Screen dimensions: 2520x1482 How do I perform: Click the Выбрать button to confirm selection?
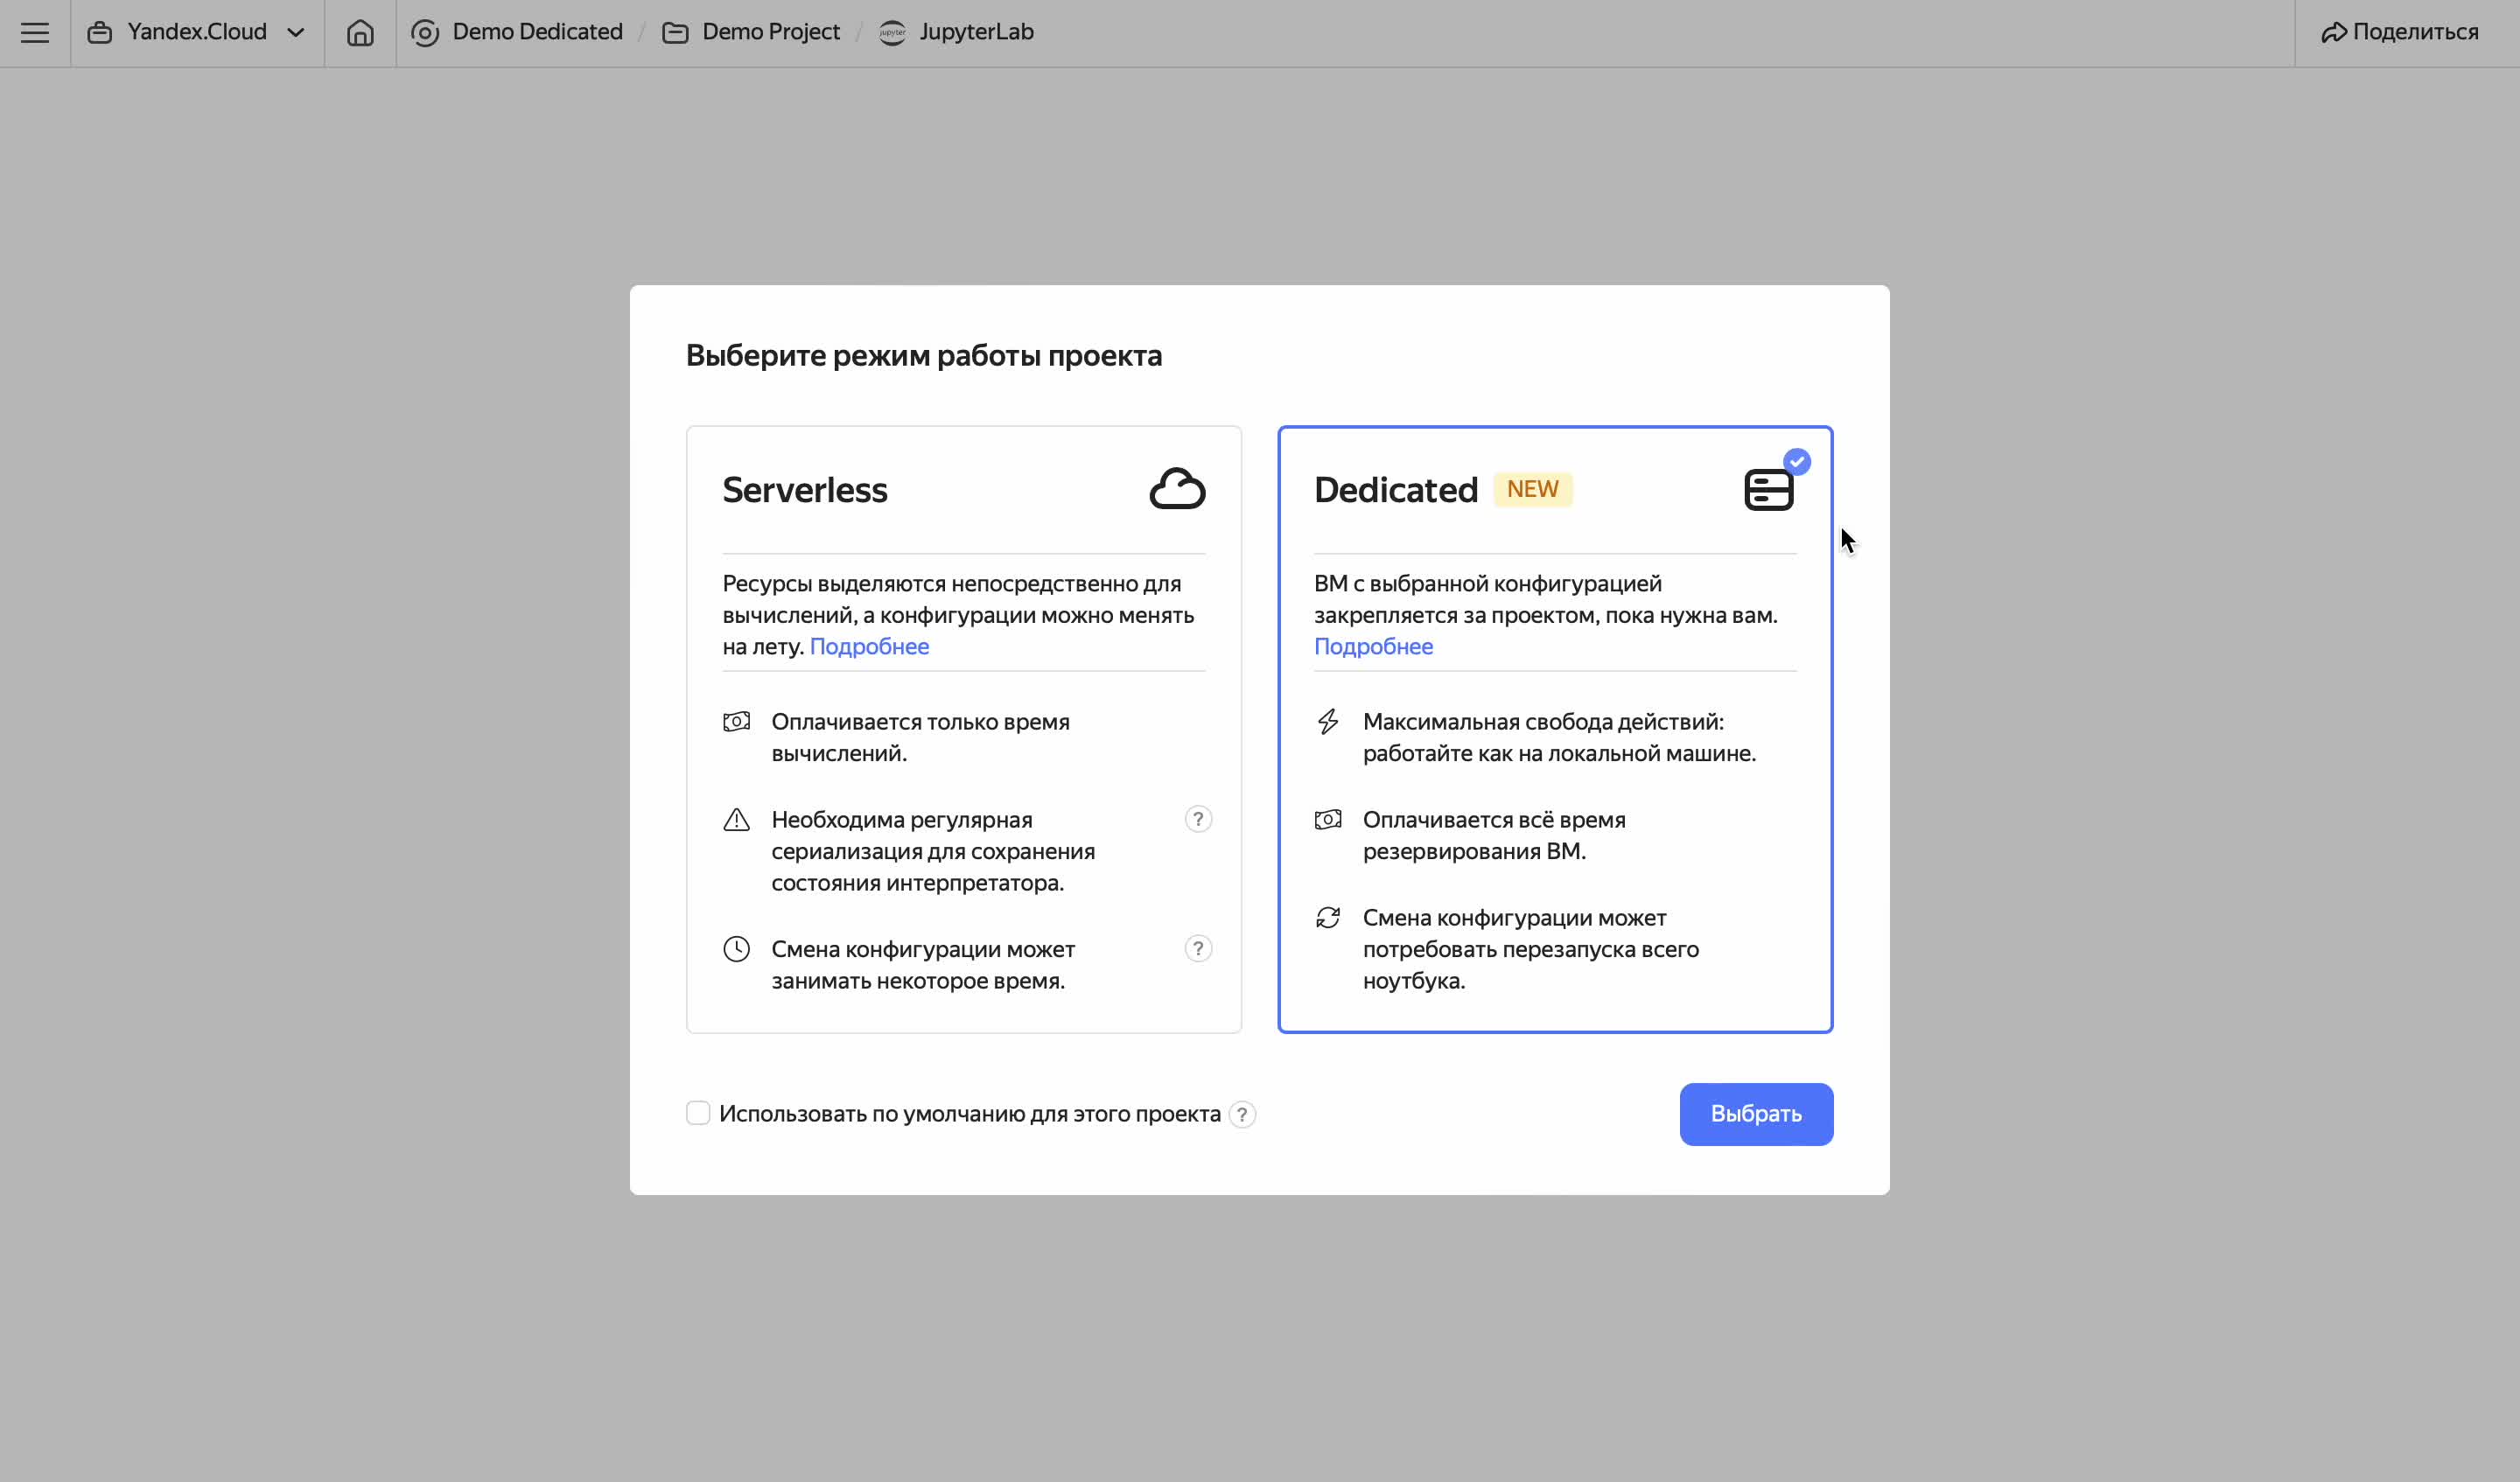coord(1756,1114)
